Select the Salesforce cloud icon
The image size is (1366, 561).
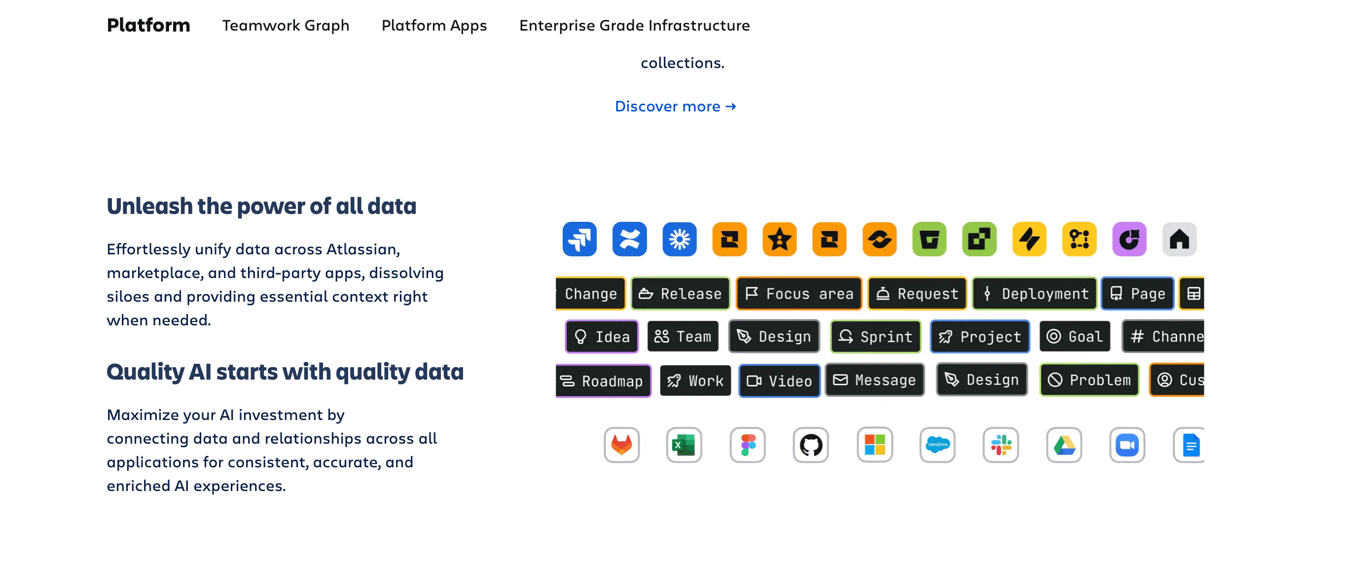point(938,445)
